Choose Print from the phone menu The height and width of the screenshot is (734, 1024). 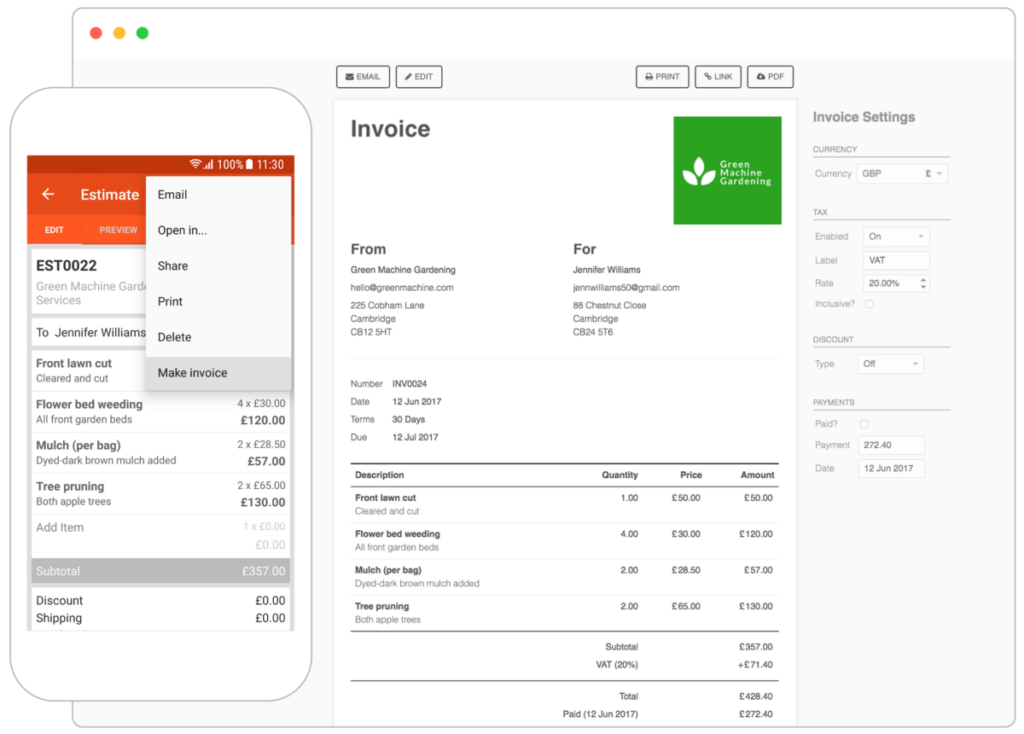pyautogui.click(x=218, y=301)
